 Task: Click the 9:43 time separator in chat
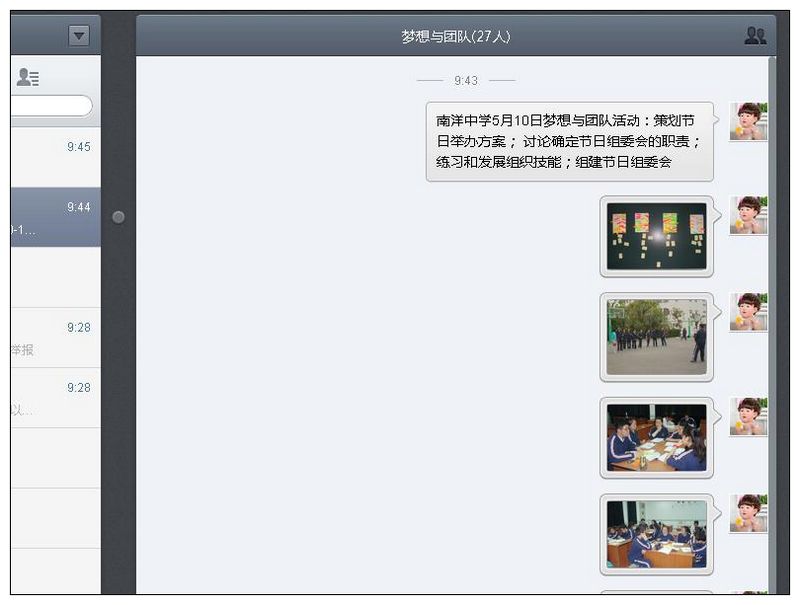[466, 81]
